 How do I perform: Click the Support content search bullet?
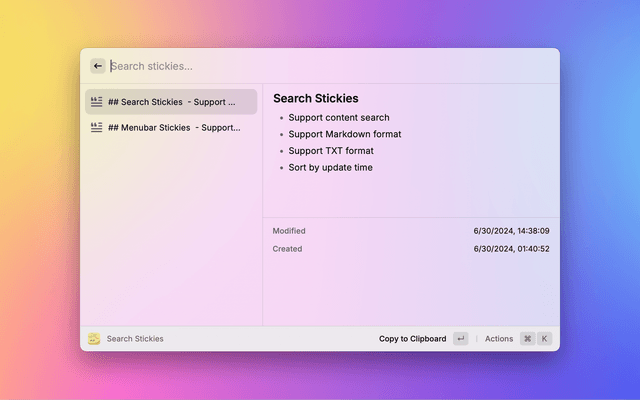click(x=339, y=118)
